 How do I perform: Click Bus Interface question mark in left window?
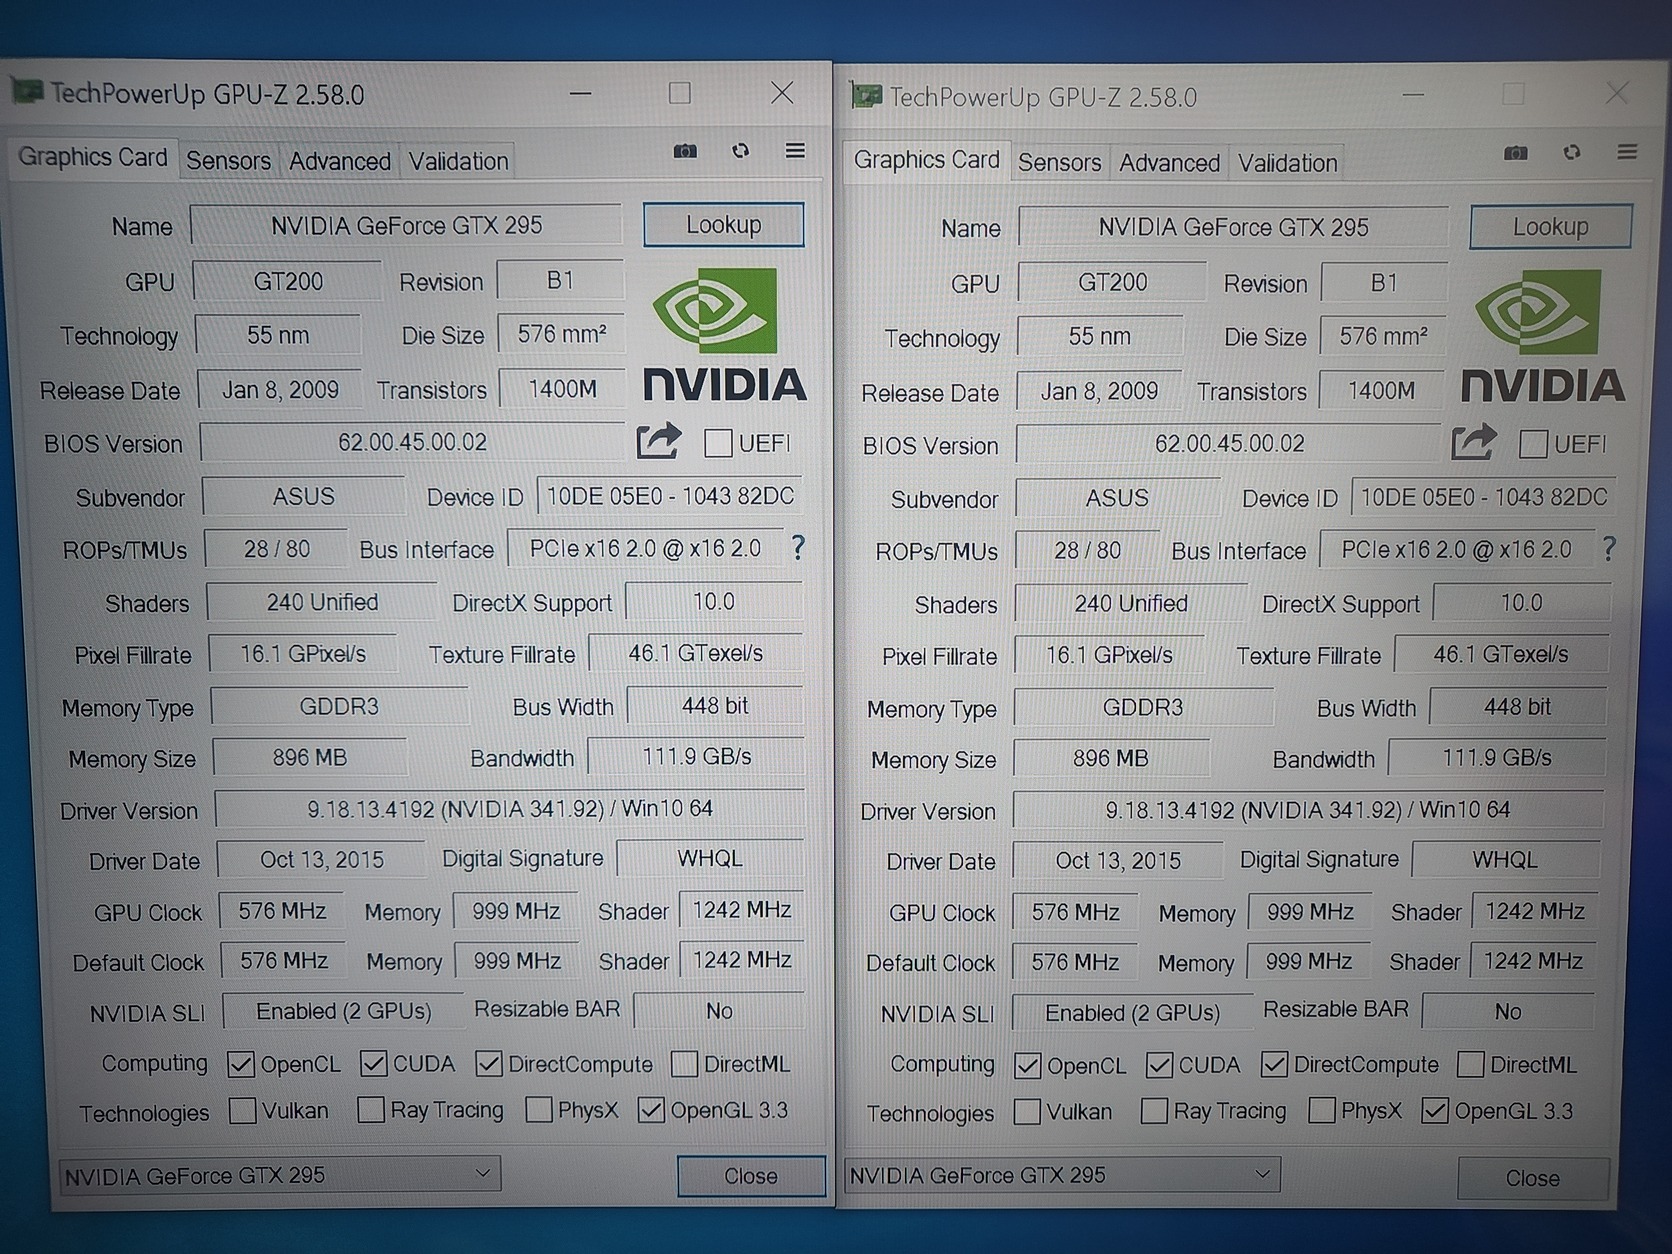coord(798,547)
